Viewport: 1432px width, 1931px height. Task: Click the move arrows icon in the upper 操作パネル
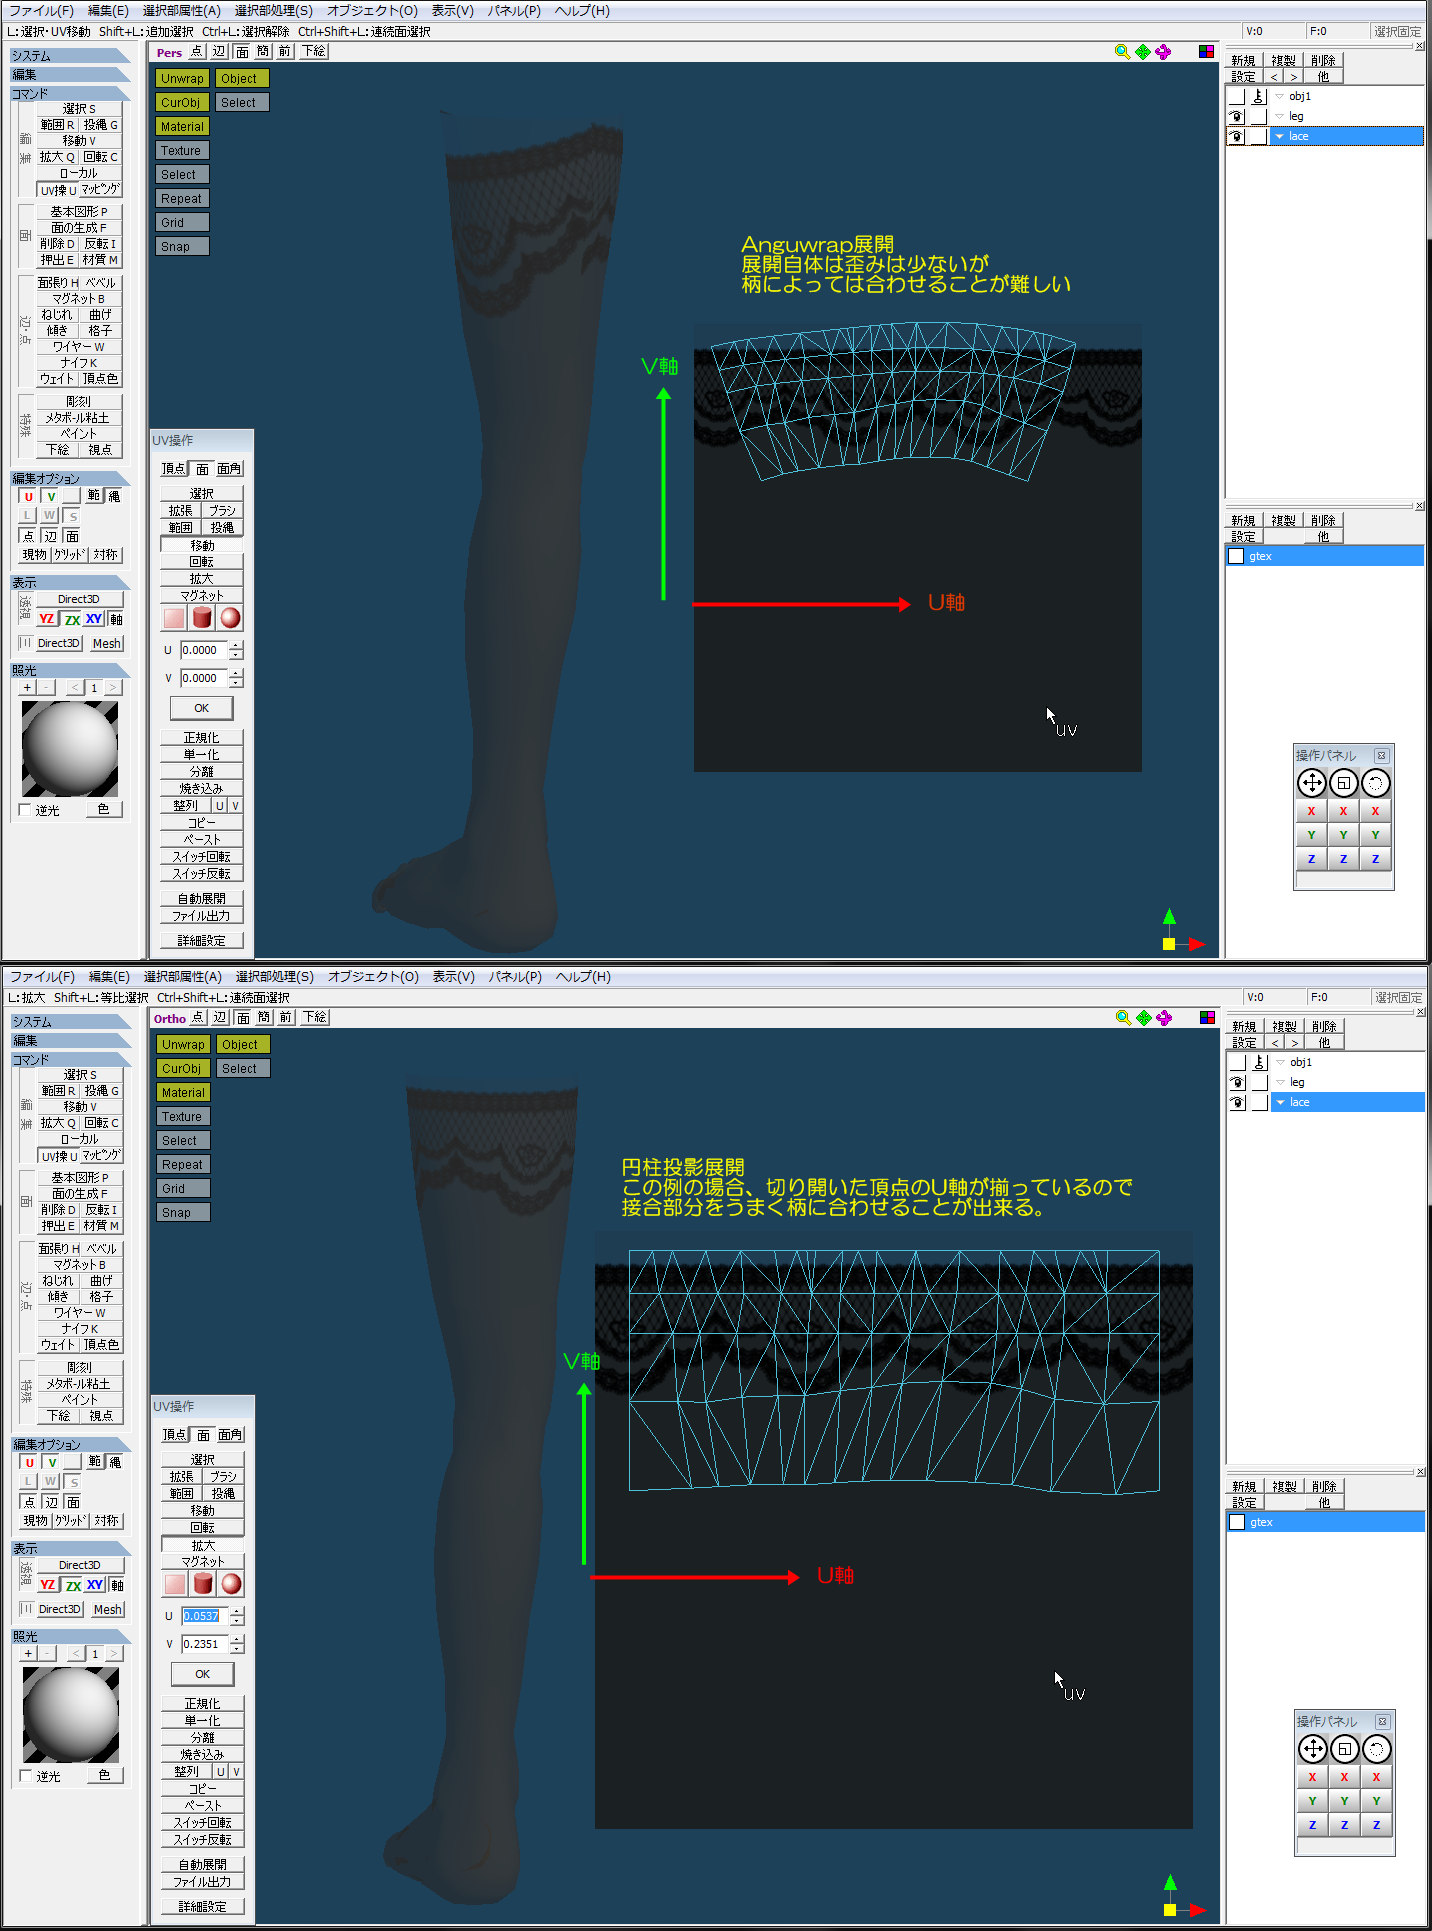1311,783
